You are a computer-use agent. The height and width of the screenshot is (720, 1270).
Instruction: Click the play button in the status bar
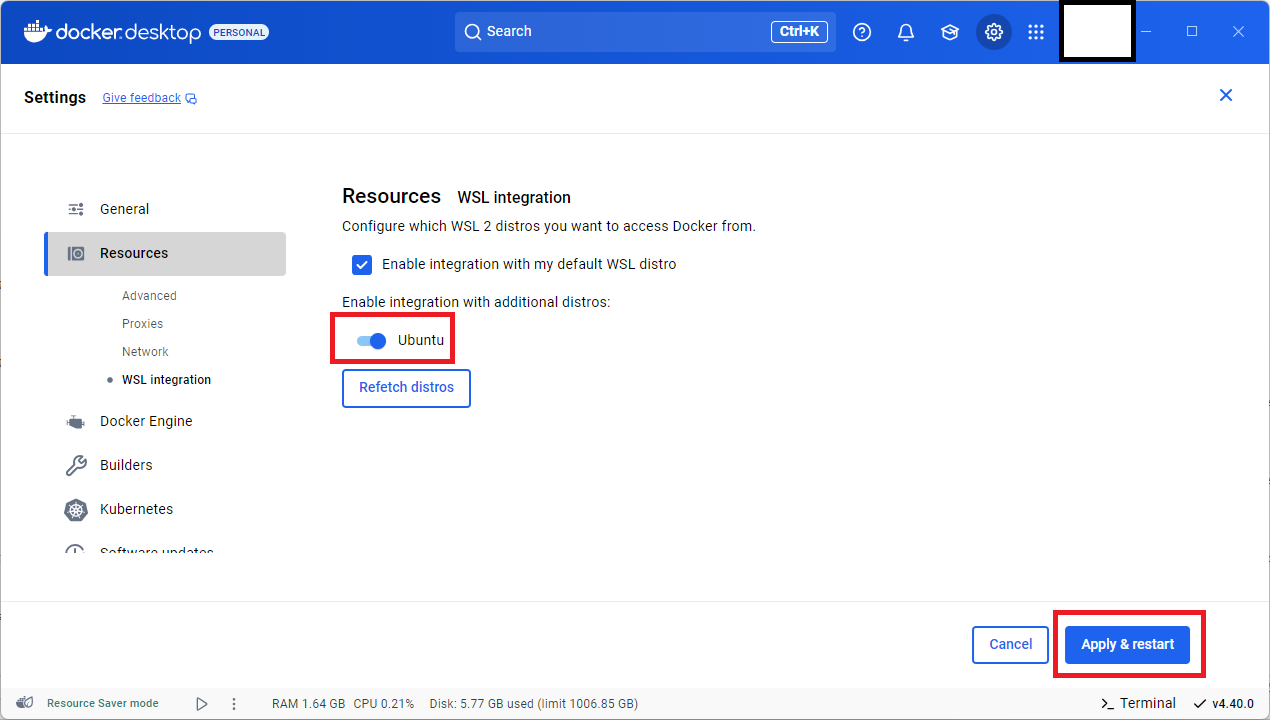(x=201, y=703)
